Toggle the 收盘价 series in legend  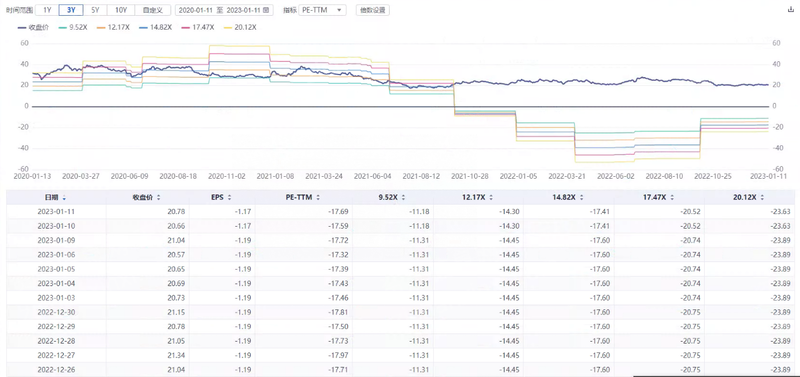[33, 27]
